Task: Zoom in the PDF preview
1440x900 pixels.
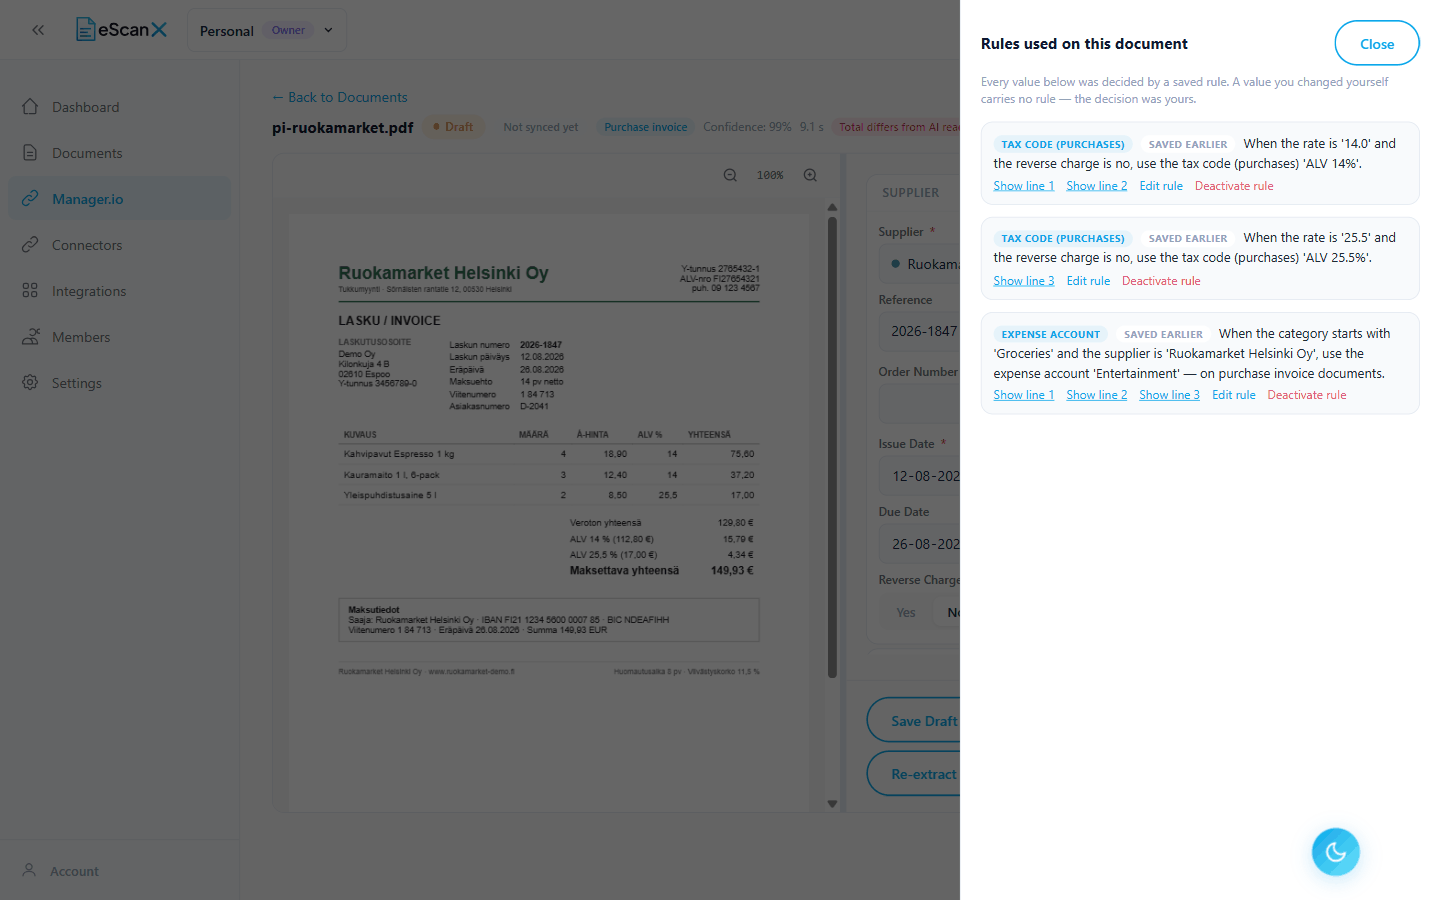Action: tap(810, 175)
